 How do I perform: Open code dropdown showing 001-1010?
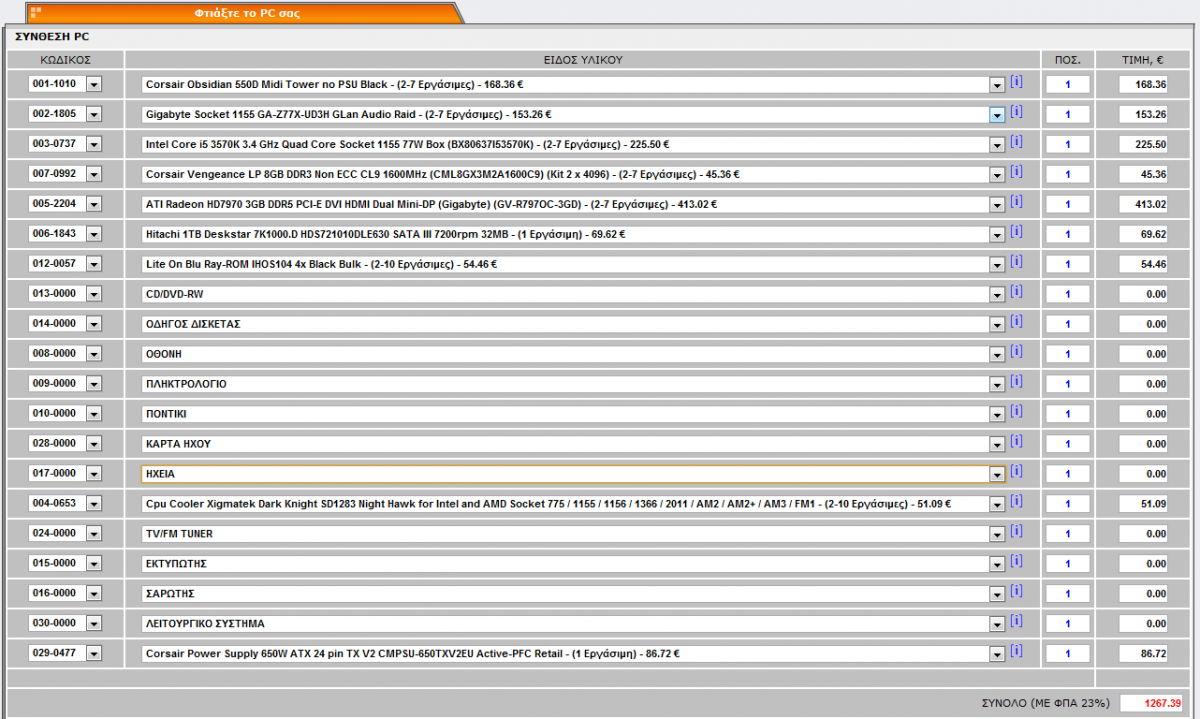94,85
